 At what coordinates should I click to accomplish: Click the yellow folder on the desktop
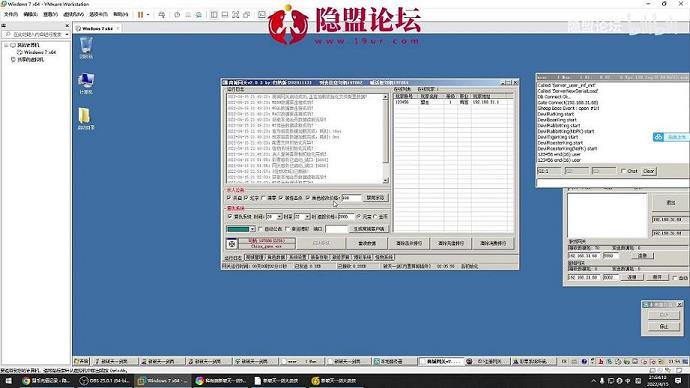[x=85, y=118]
